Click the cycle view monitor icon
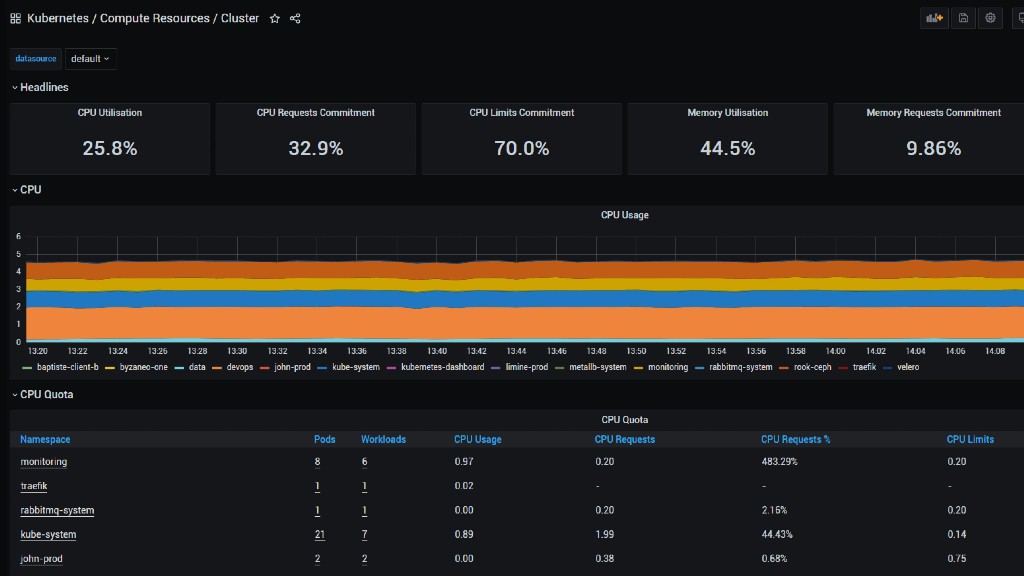This screenshot has height=576, width=1024. click(x=1019, y=18)
